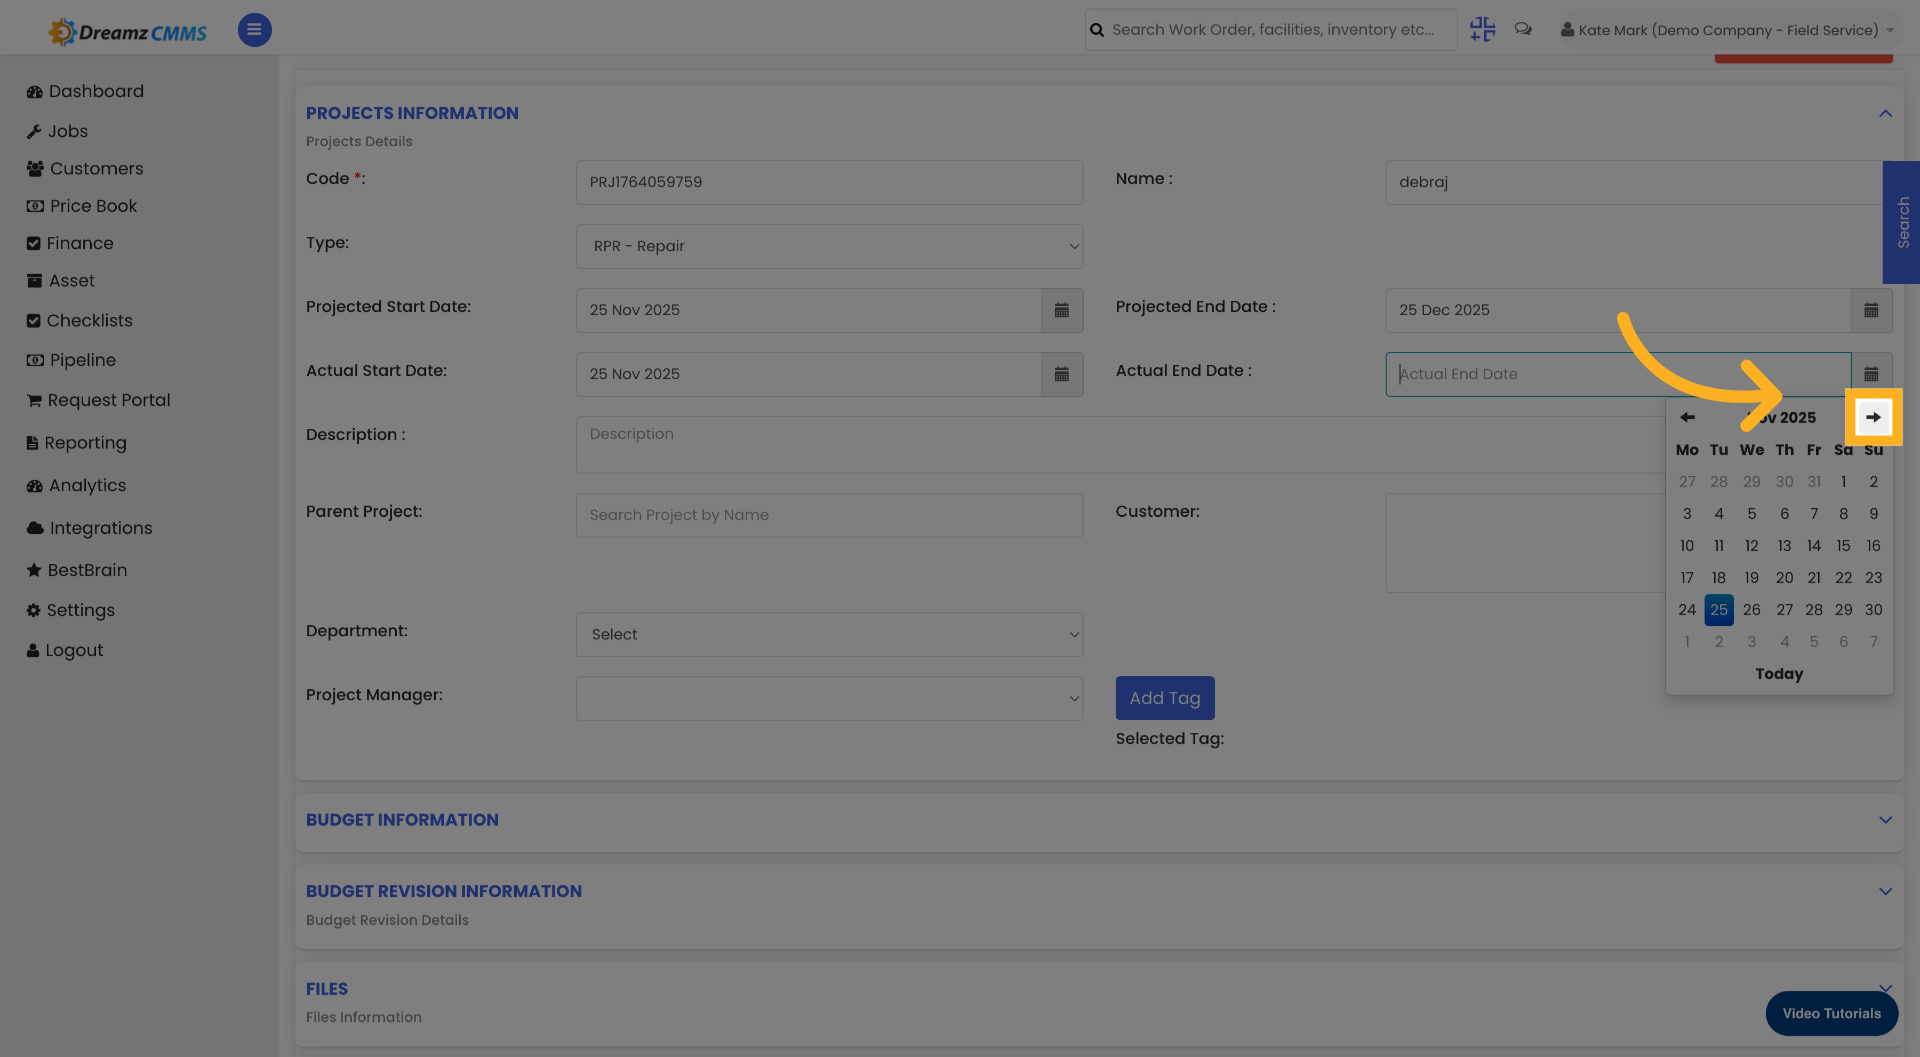The width and height of the screenshot is (1920, 1057).
Task: Click the Name field containing debraj
Action: pos(1634,182)
